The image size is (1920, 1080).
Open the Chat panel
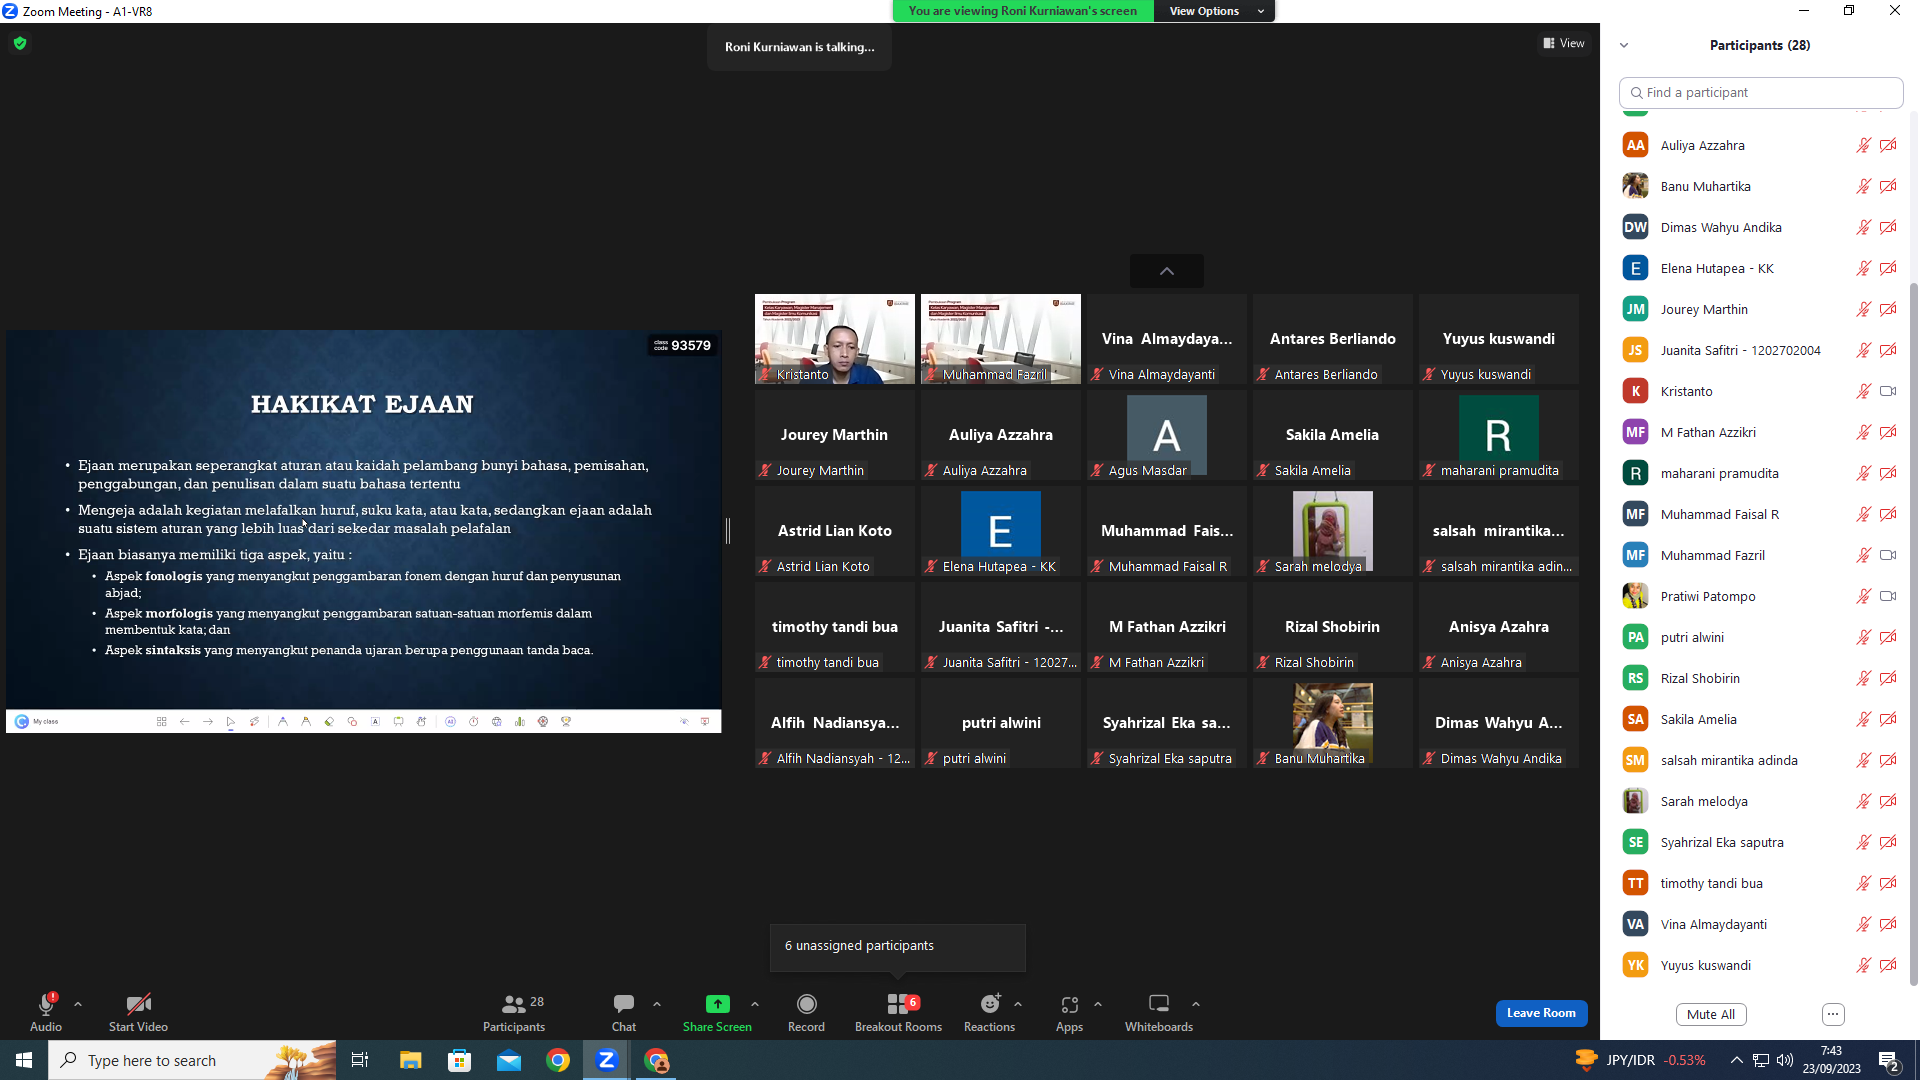624,1012
